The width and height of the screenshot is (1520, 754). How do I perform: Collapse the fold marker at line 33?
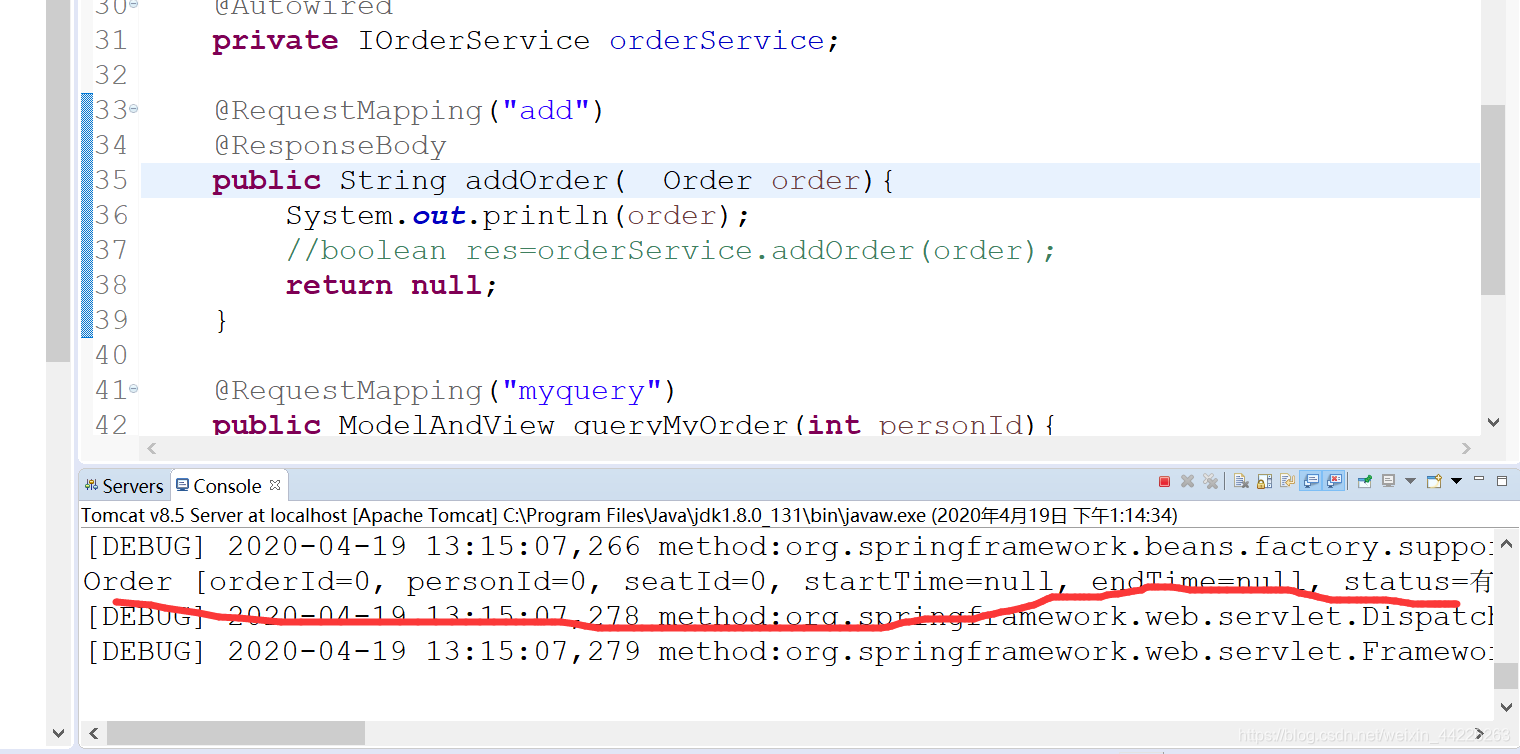pos(134,109)
